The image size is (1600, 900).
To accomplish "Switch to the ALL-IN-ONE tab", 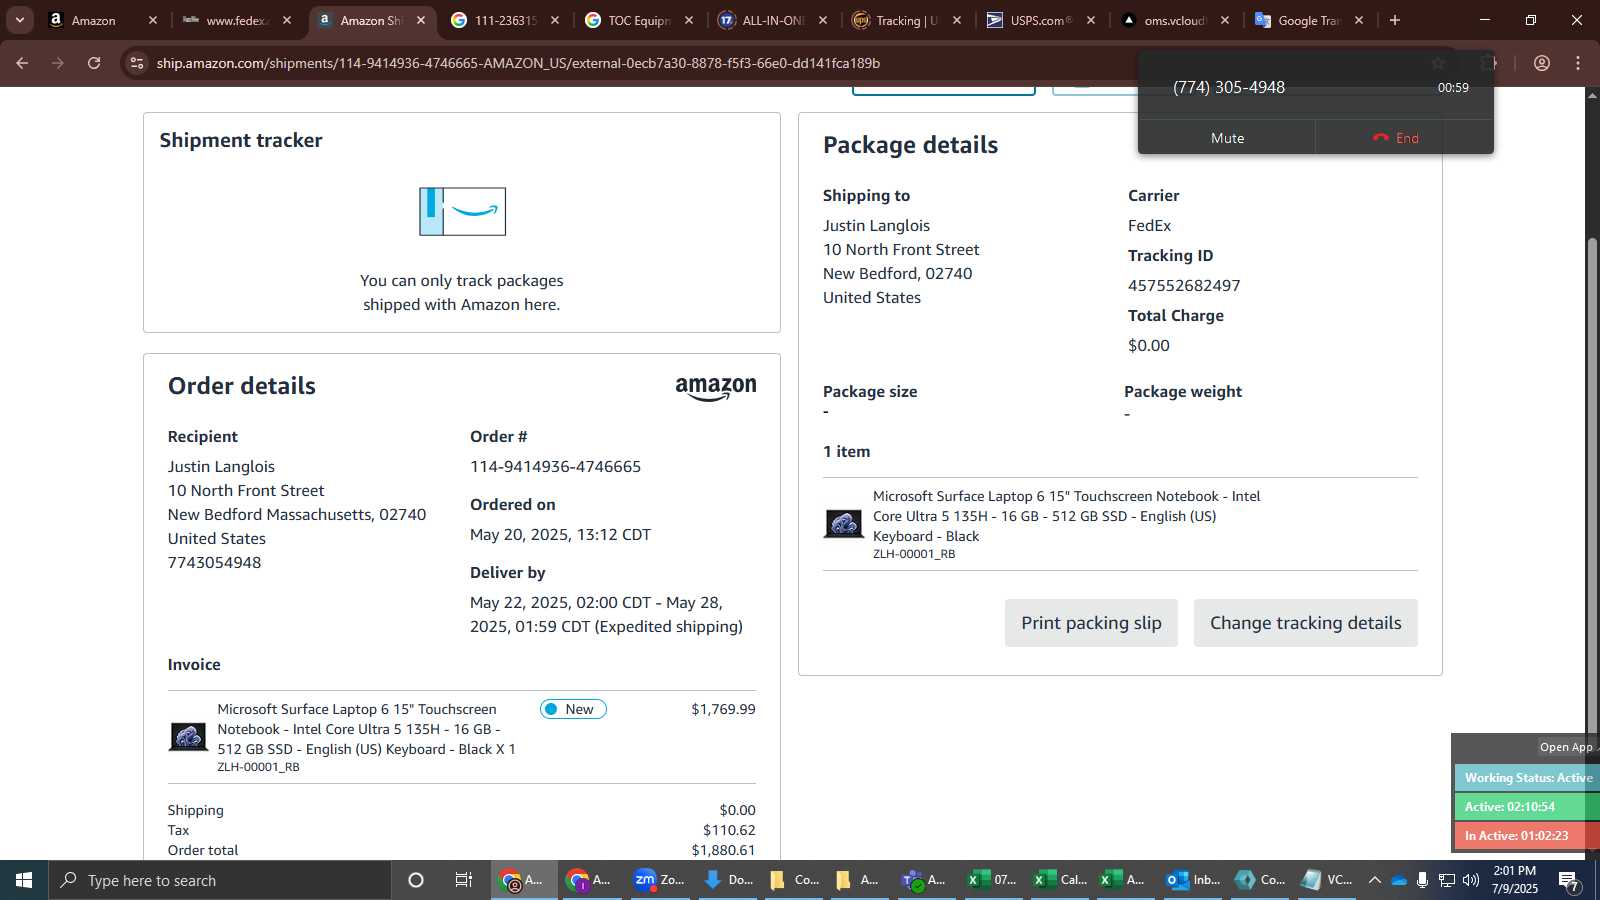I will (773, 20).
